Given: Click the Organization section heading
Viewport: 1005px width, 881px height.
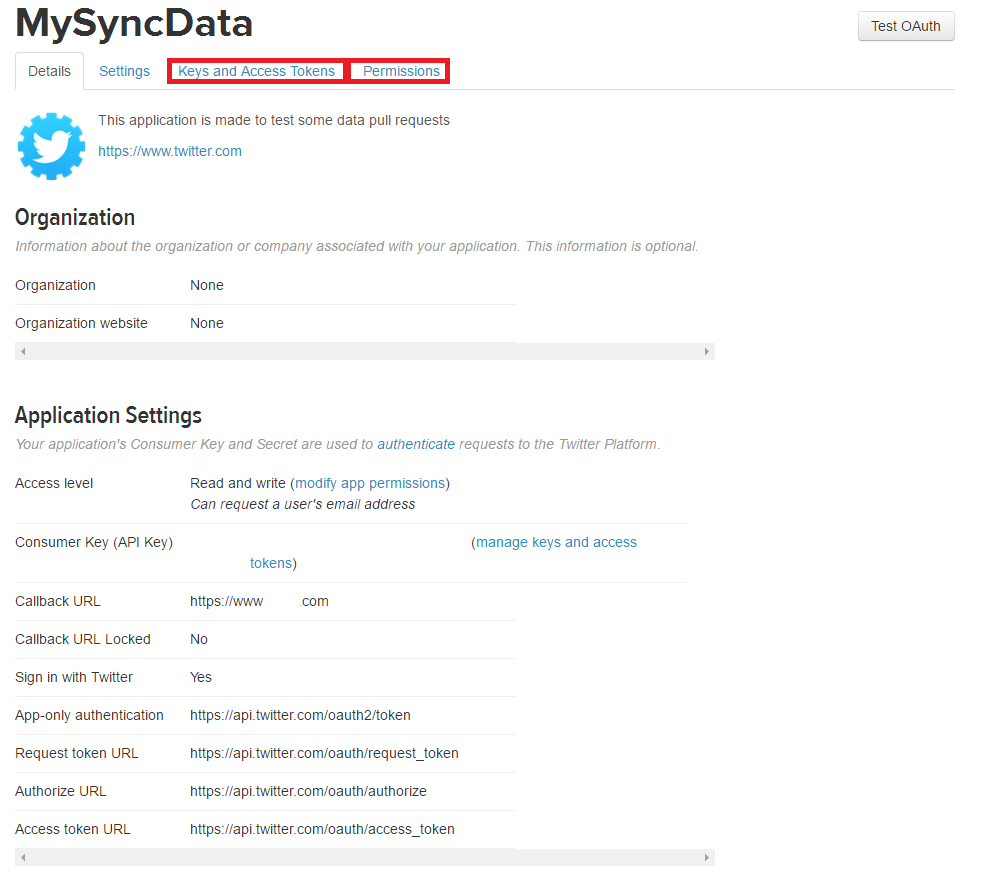Looking at the screenshot, I should (75, 218).
